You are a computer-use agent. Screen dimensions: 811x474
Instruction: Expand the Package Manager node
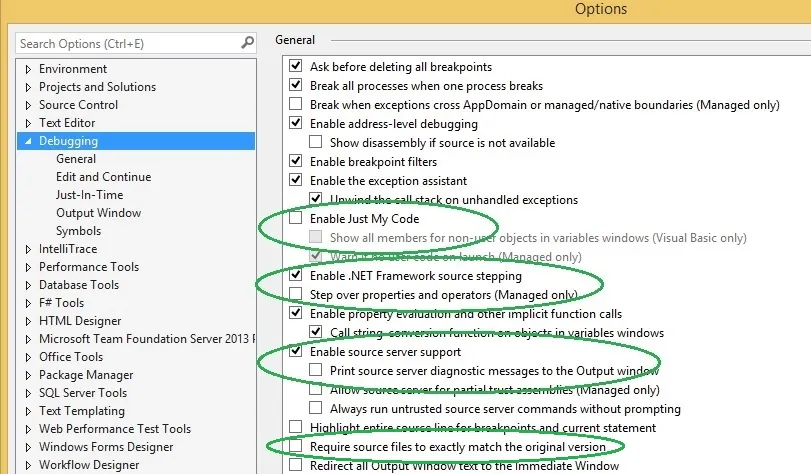(x=28, y=375)
